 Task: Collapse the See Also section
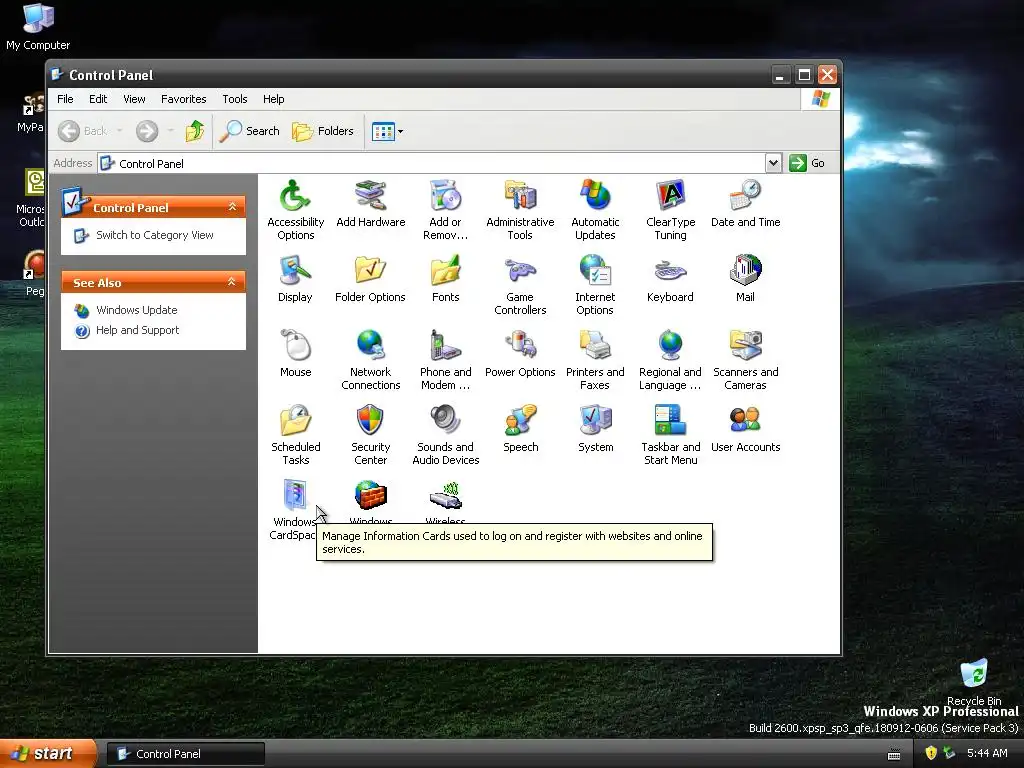[232, 282]
